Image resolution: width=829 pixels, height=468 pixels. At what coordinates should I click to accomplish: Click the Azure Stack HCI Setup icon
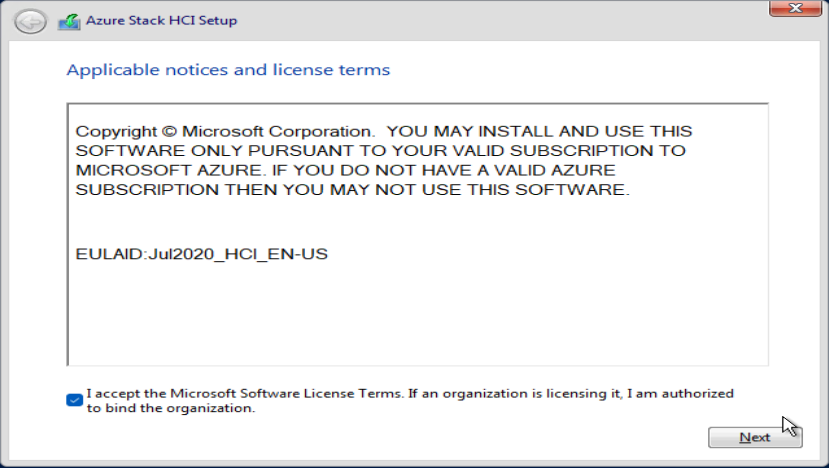pos(70,21)
